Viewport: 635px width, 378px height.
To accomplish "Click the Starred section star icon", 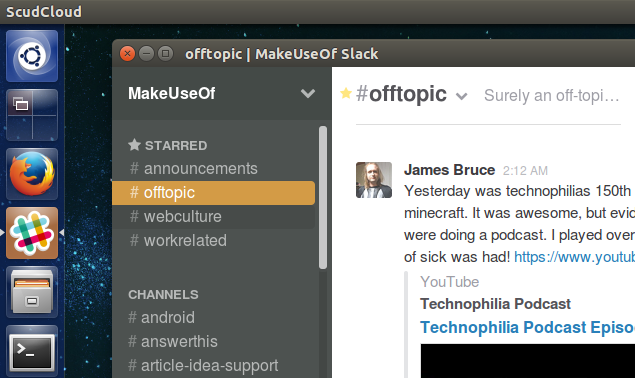I will [x=134, y=145].
